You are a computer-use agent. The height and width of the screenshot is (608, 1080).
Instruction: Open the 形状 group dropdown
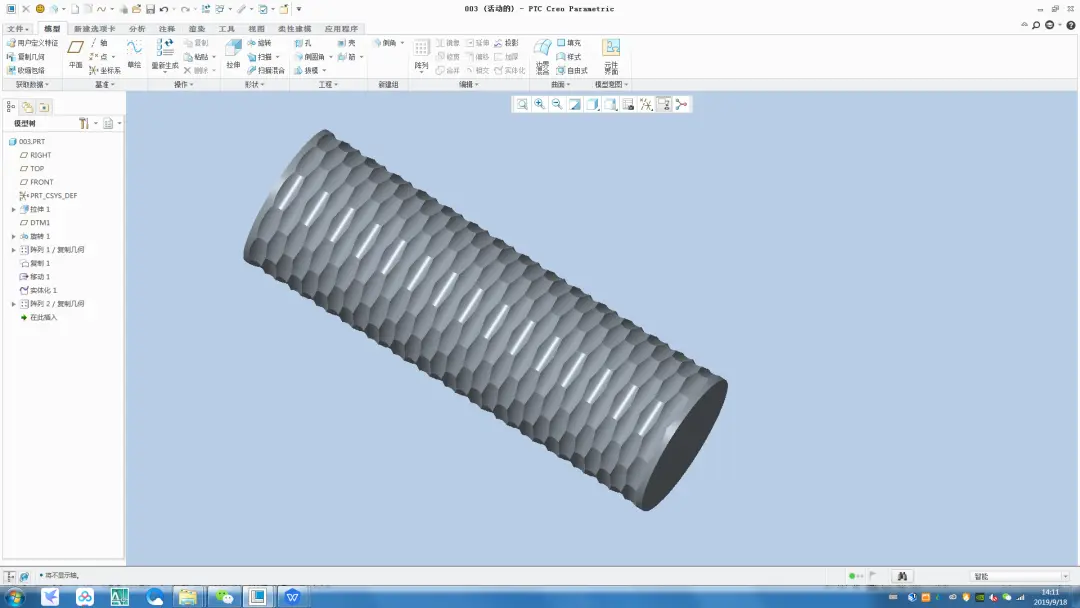point(254,85)
